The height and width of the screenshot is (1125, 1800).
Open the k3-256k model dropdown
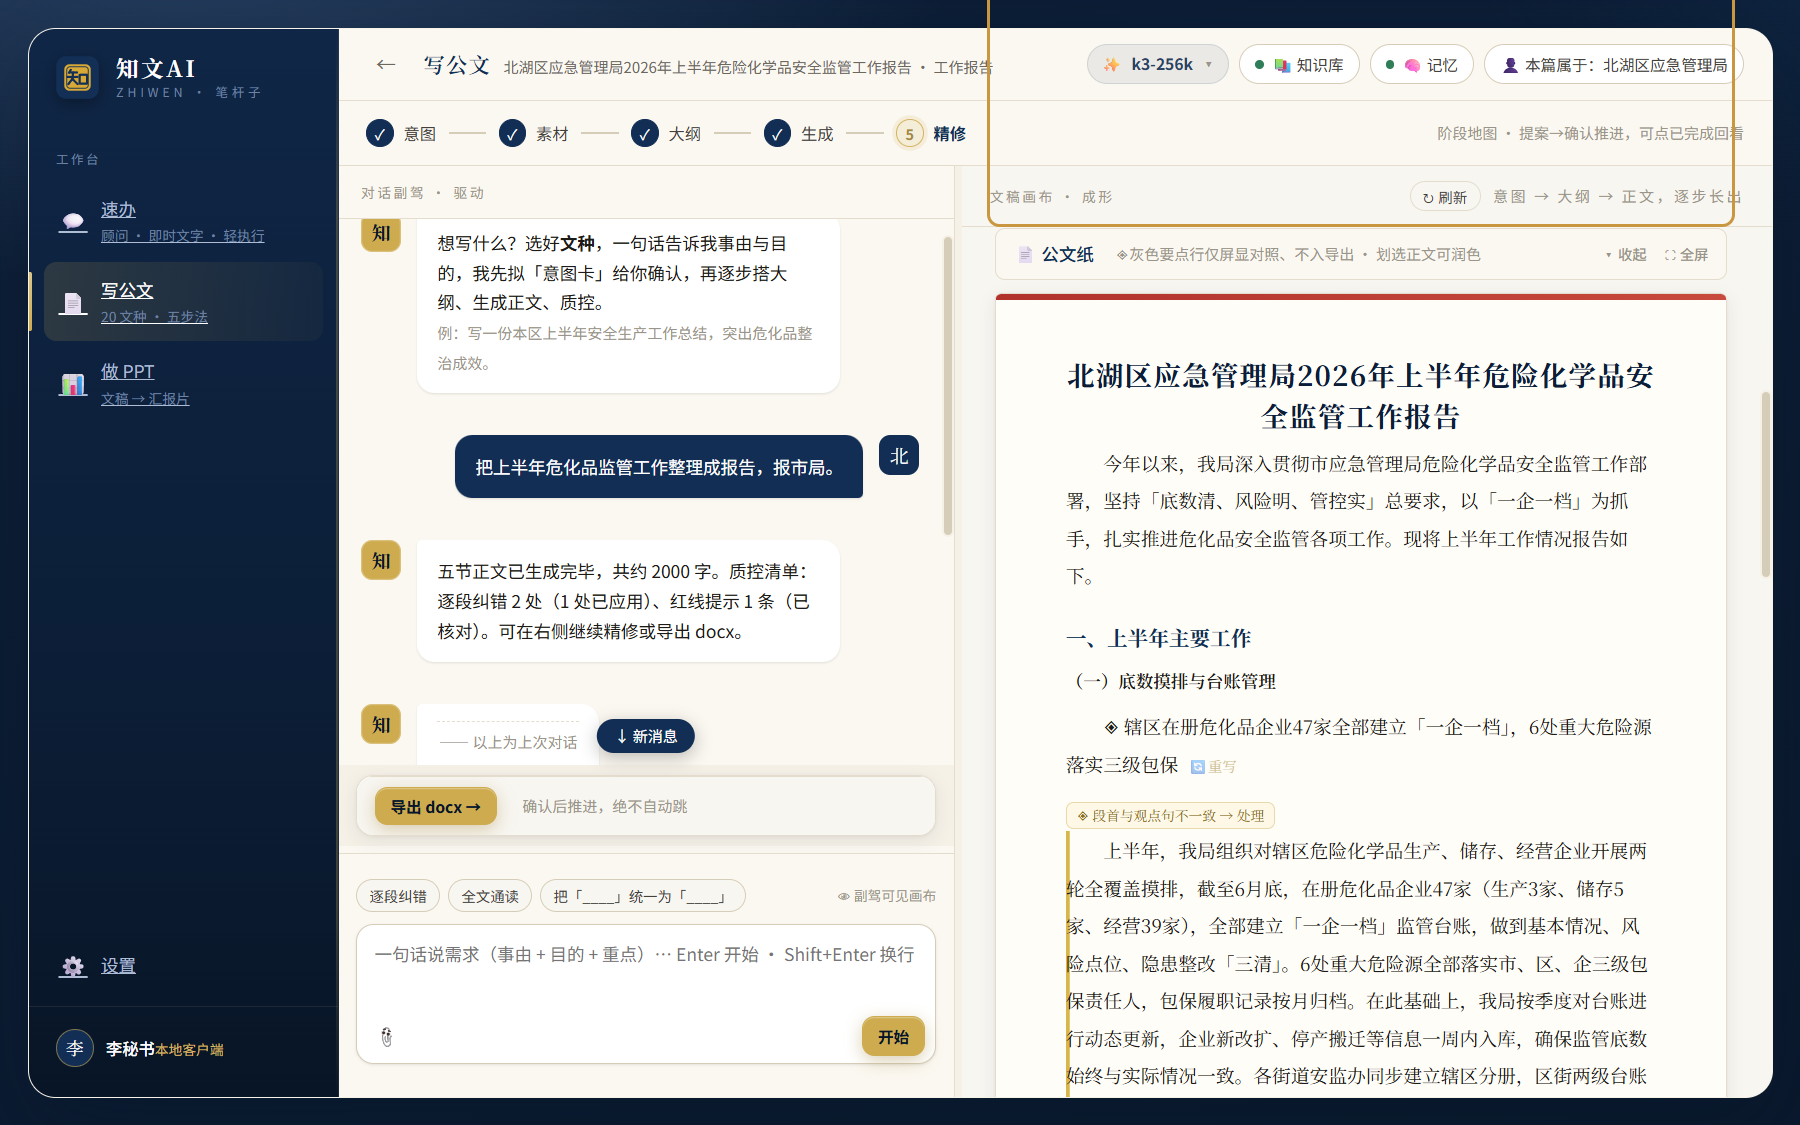point(1157,65)
